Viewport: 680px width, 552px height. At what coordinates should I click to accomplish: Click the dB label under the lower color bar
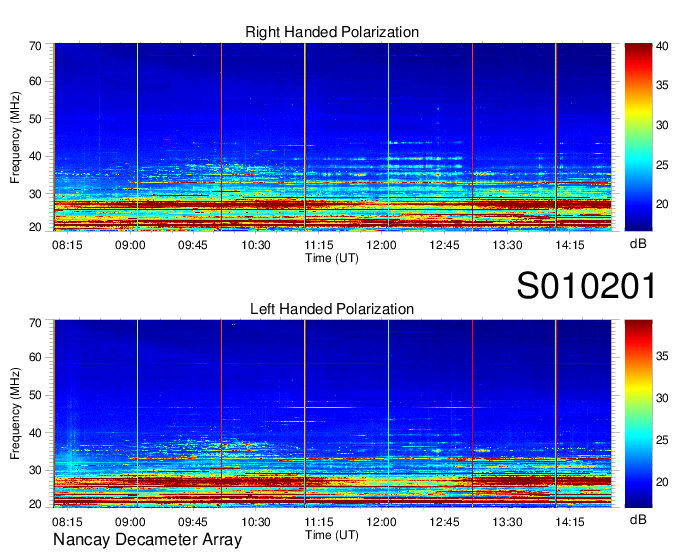pyautogui.click(x=638, y=519)
